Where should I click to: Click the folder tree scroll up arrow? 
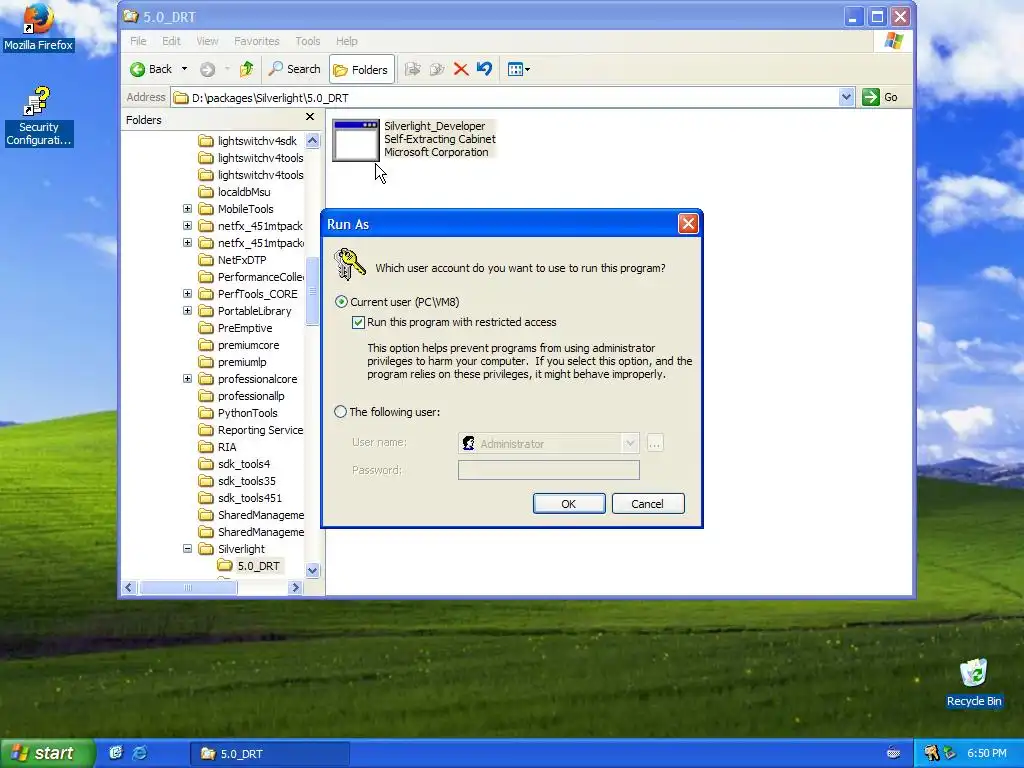[312, 140]
